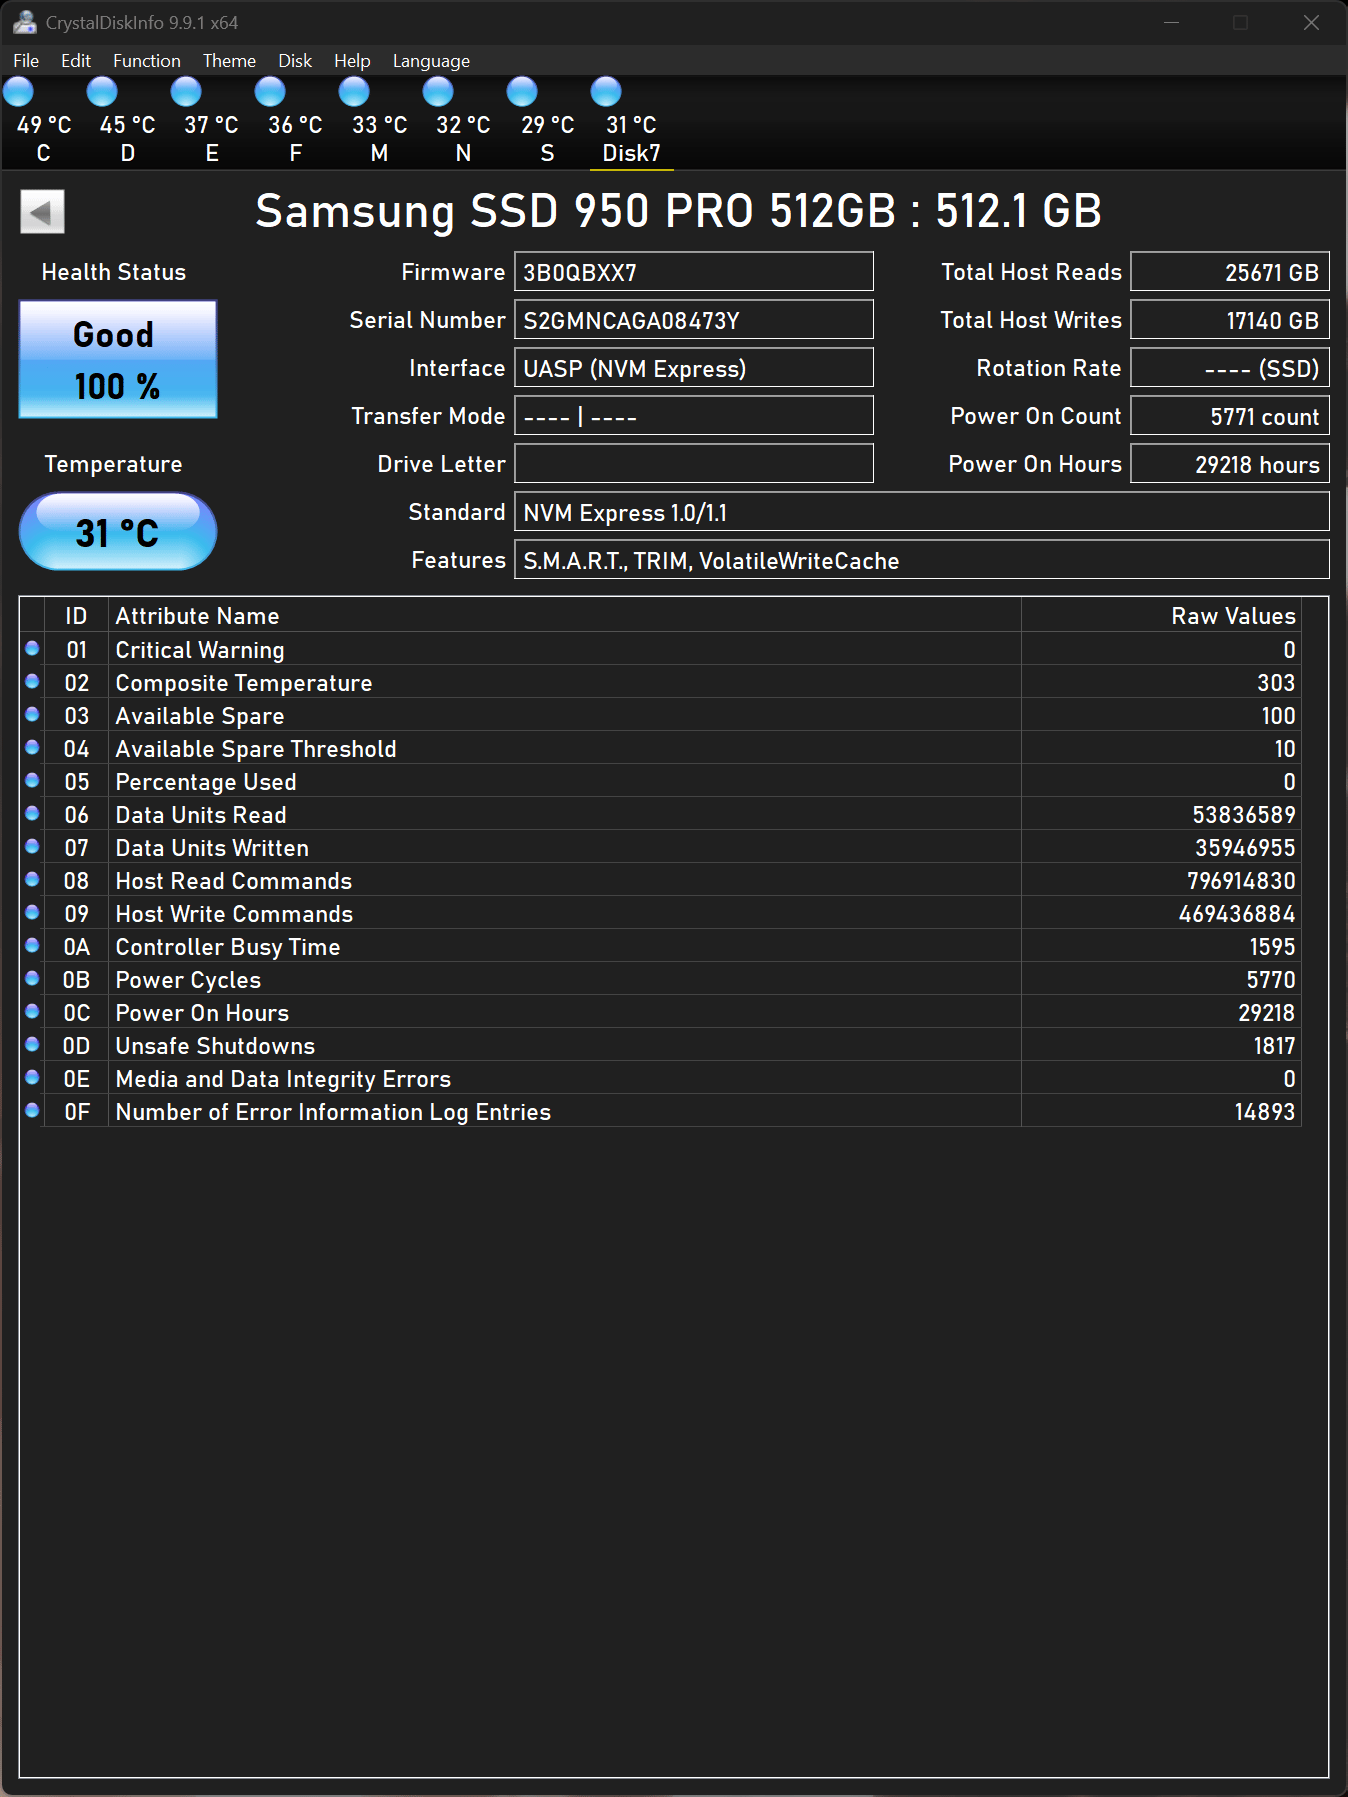Click raw value 1817 for Unsafe Shutdowns
The image size is (1348, 1797).
pos(1274,1046)
